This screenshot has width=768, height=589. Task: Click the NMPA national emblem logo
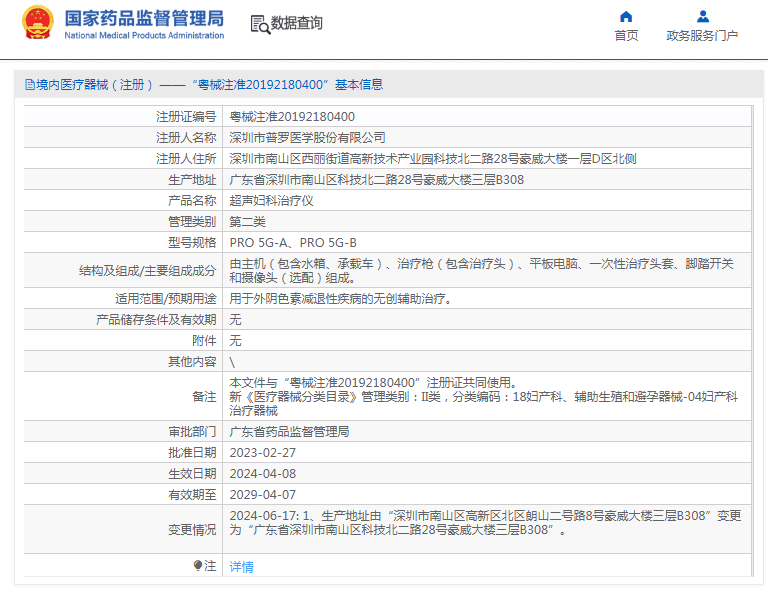pyautogui.click(x=37, y=23)
